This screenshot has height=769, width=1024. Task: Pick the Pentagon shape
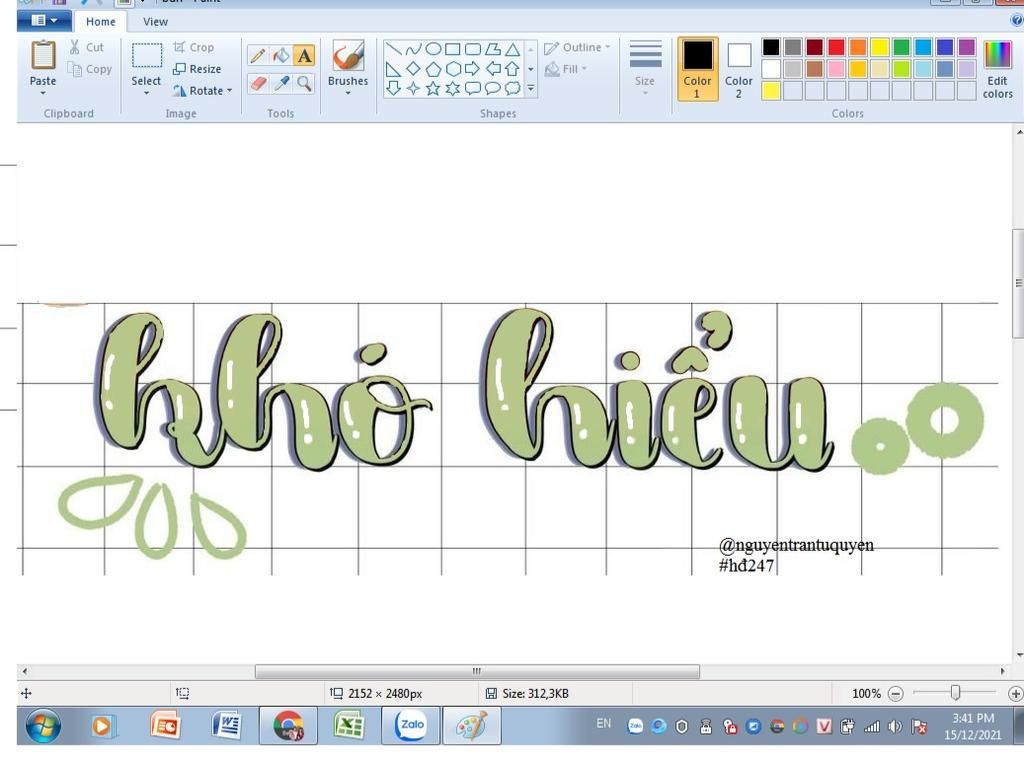point(433,69)
